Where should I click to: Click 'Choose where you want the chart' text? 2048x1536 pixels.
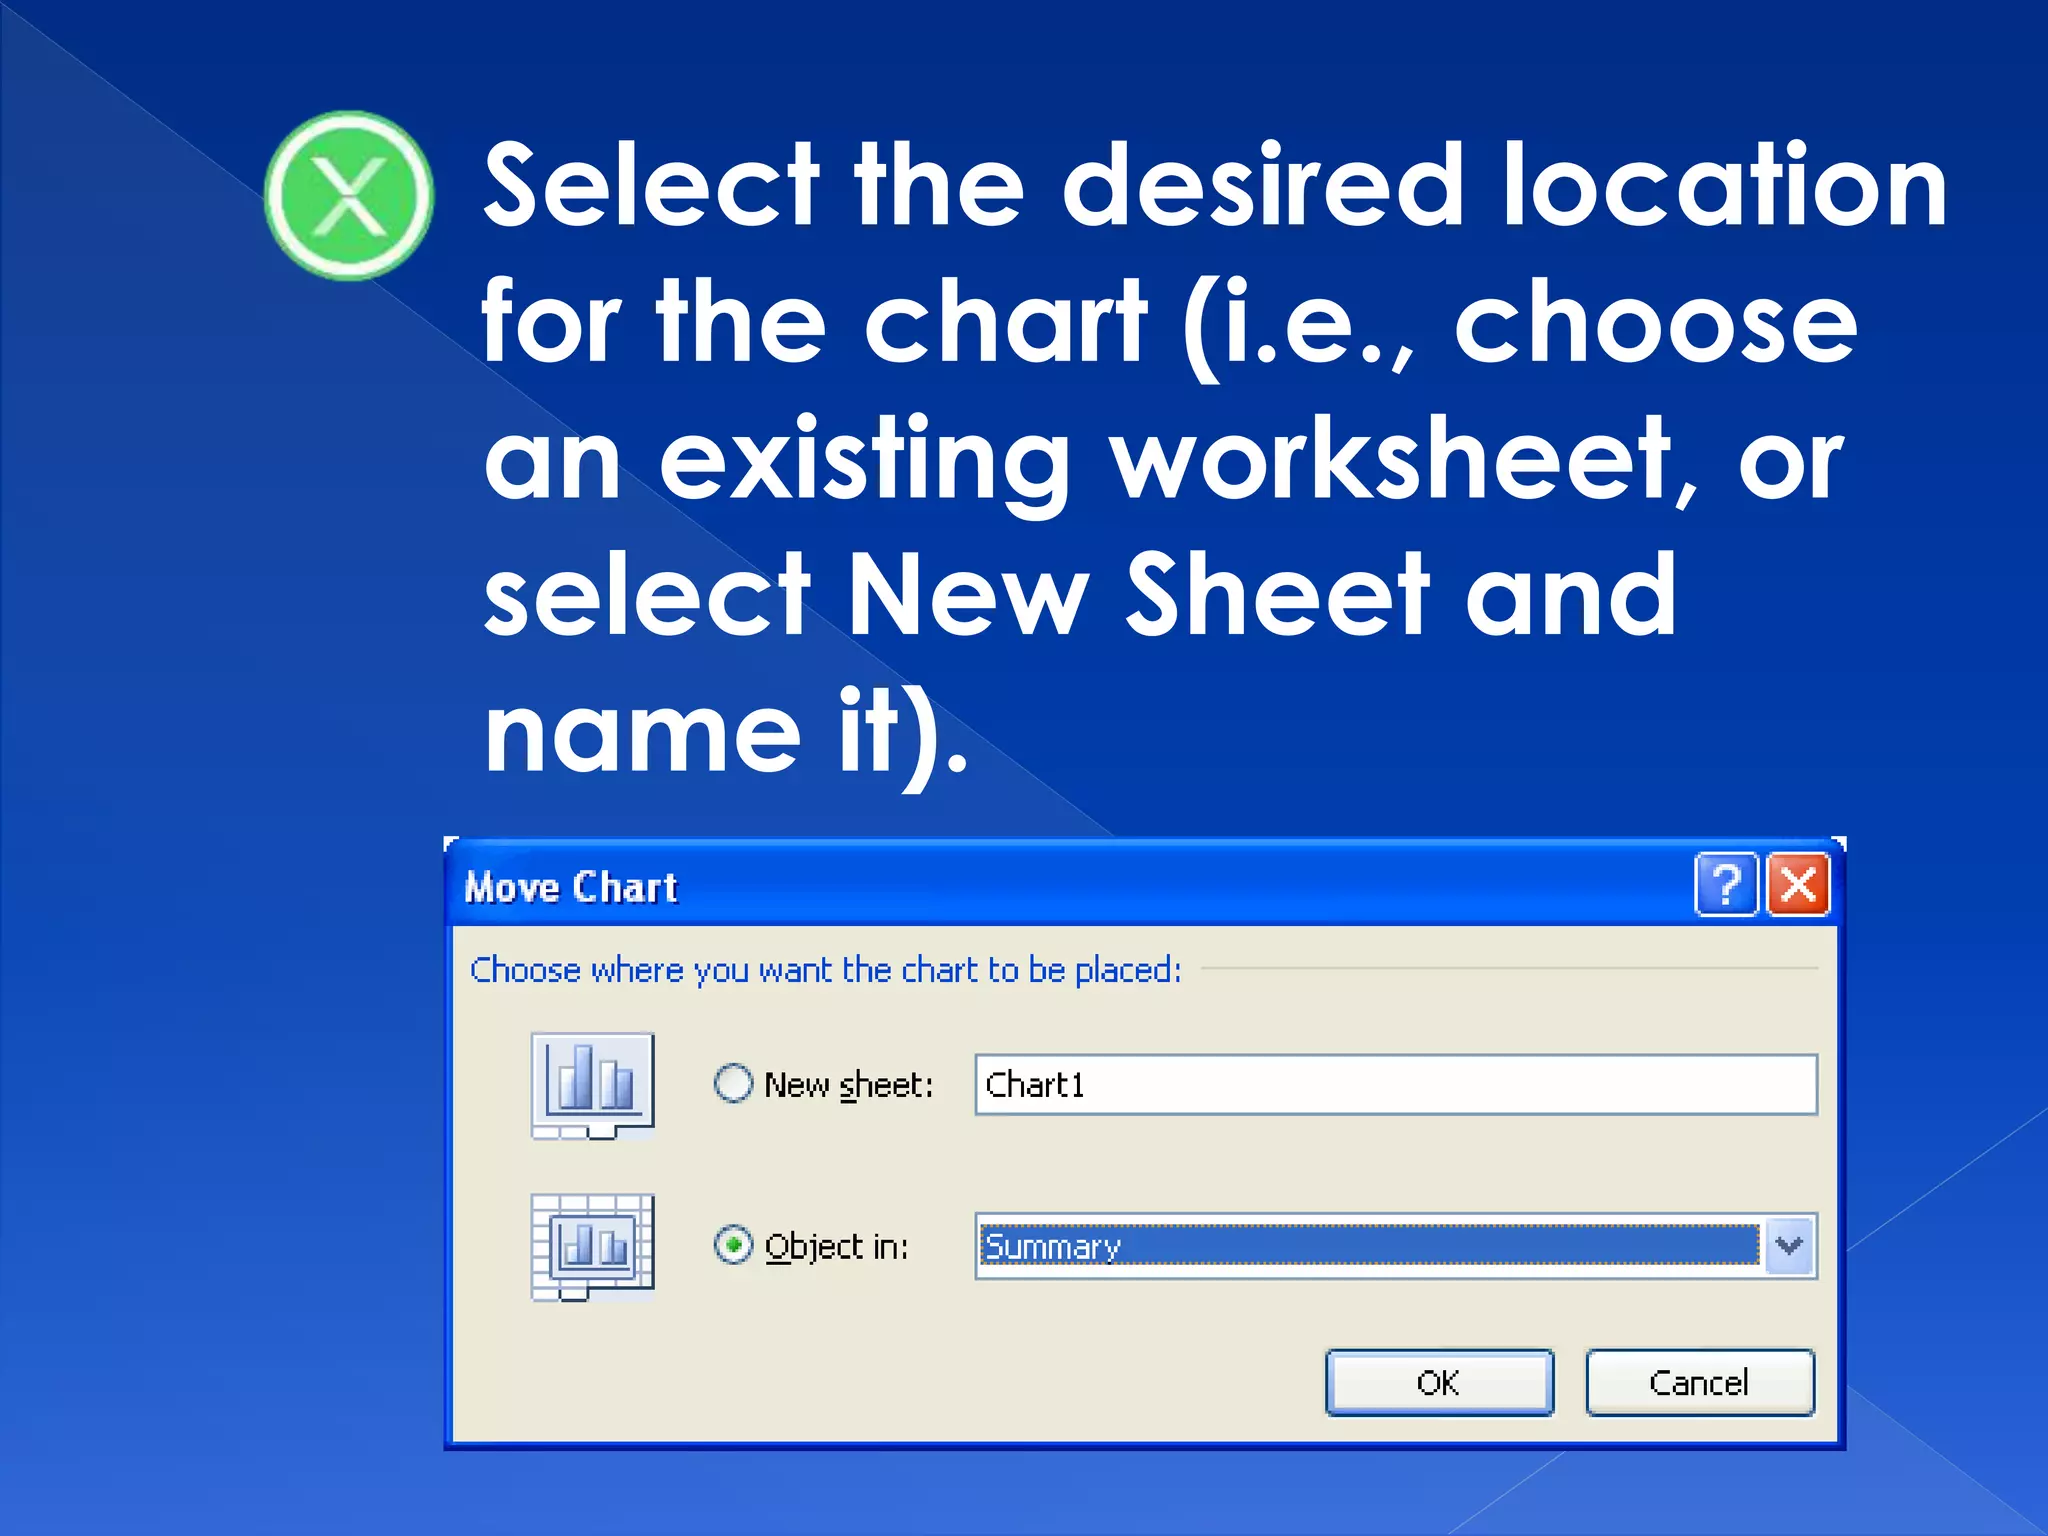(825, 969)
